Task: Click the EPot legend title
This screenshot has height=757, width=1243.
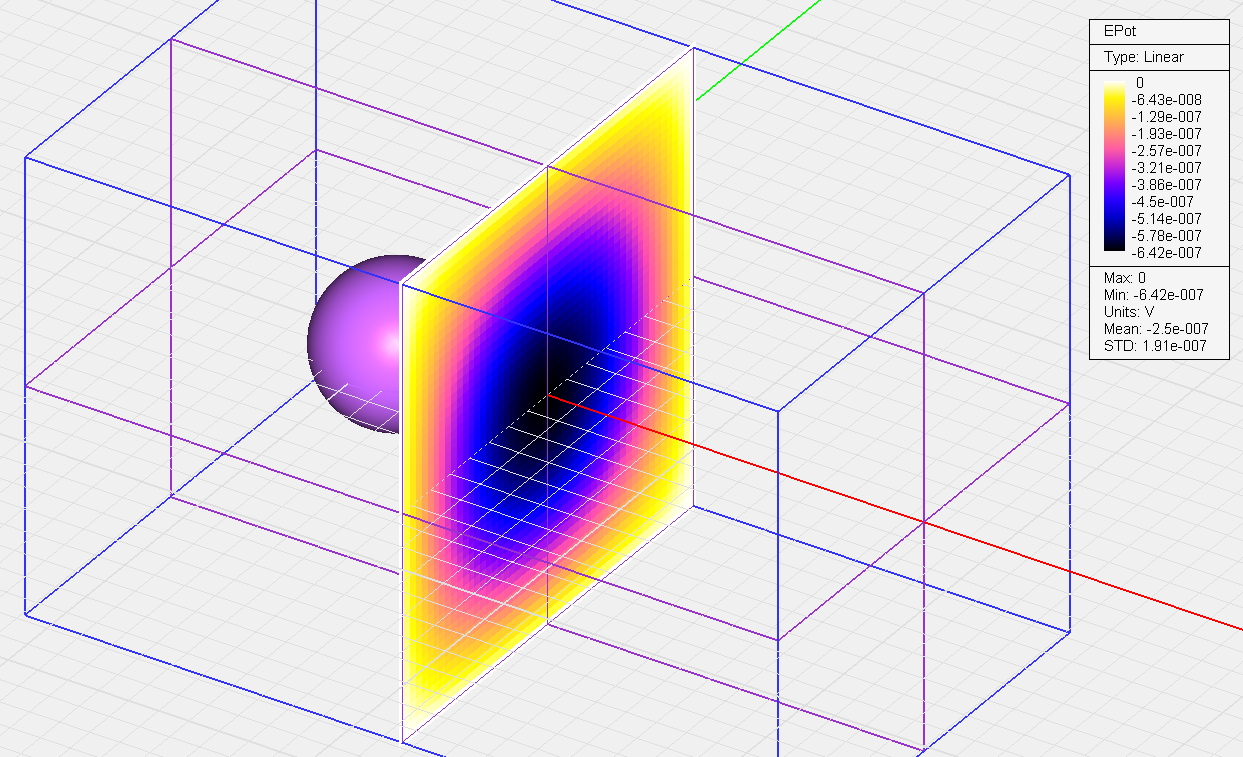Action: click(1121, 31)
